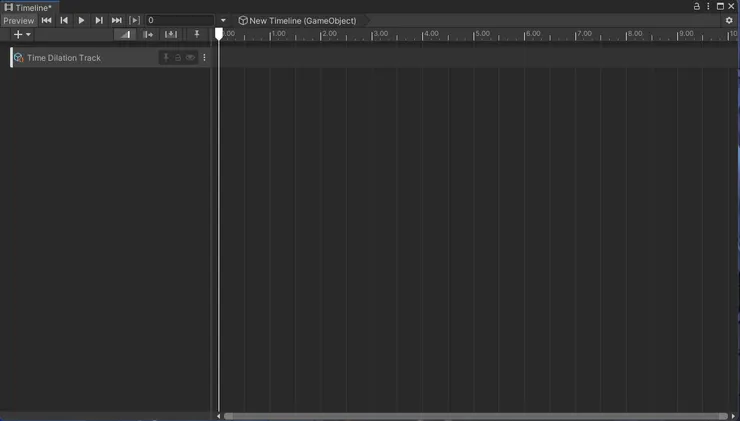
Task: Step back to previous frame
Action: pos(64,20)
